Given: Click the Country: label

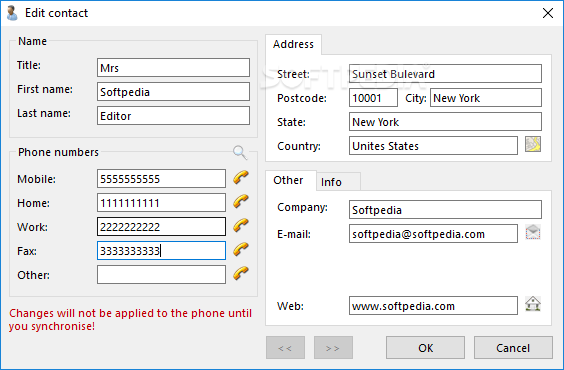Looking at the screenshot, I should 299,146.
